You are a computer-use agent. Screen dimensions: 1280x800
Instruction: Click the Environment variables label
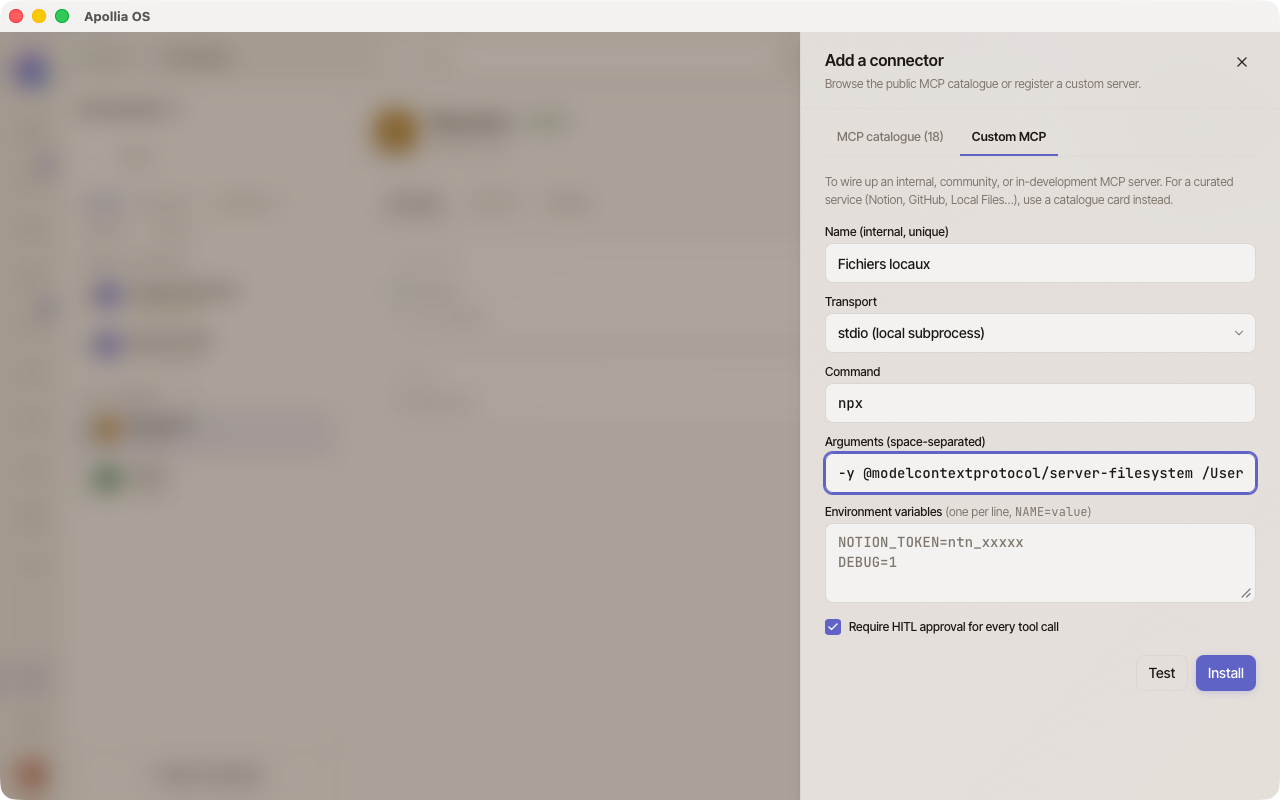[x=884, y=512]
